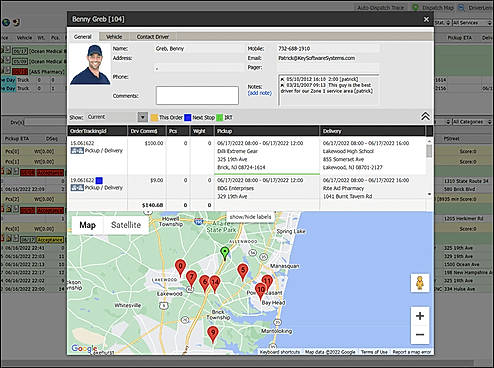Zoom out on the map

420,334
